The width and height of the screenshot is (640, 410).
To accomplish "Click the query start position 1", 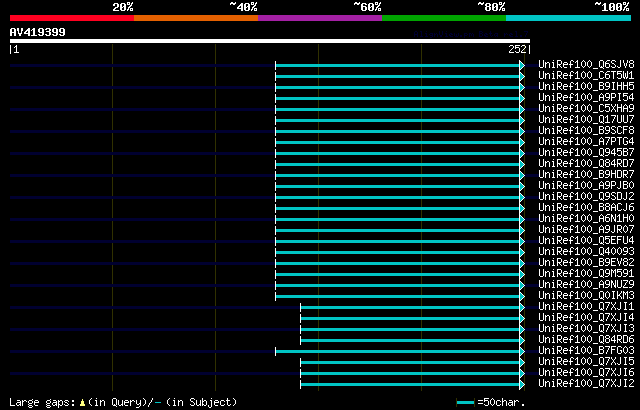I will coord(16,49).
